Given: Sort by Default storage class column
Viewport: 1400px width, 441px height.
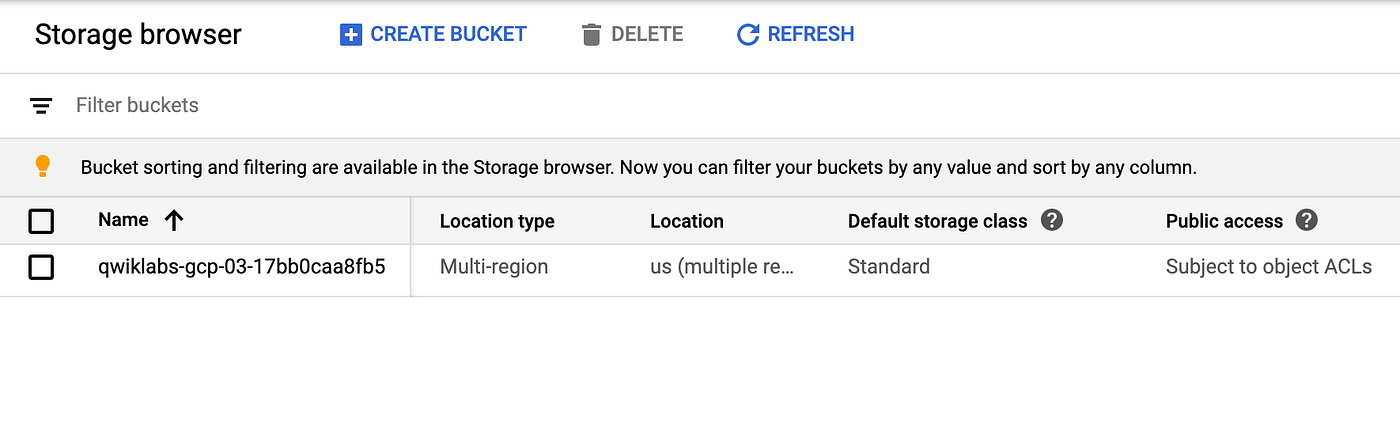Looking at the screenshot, I should coord(937,221).
